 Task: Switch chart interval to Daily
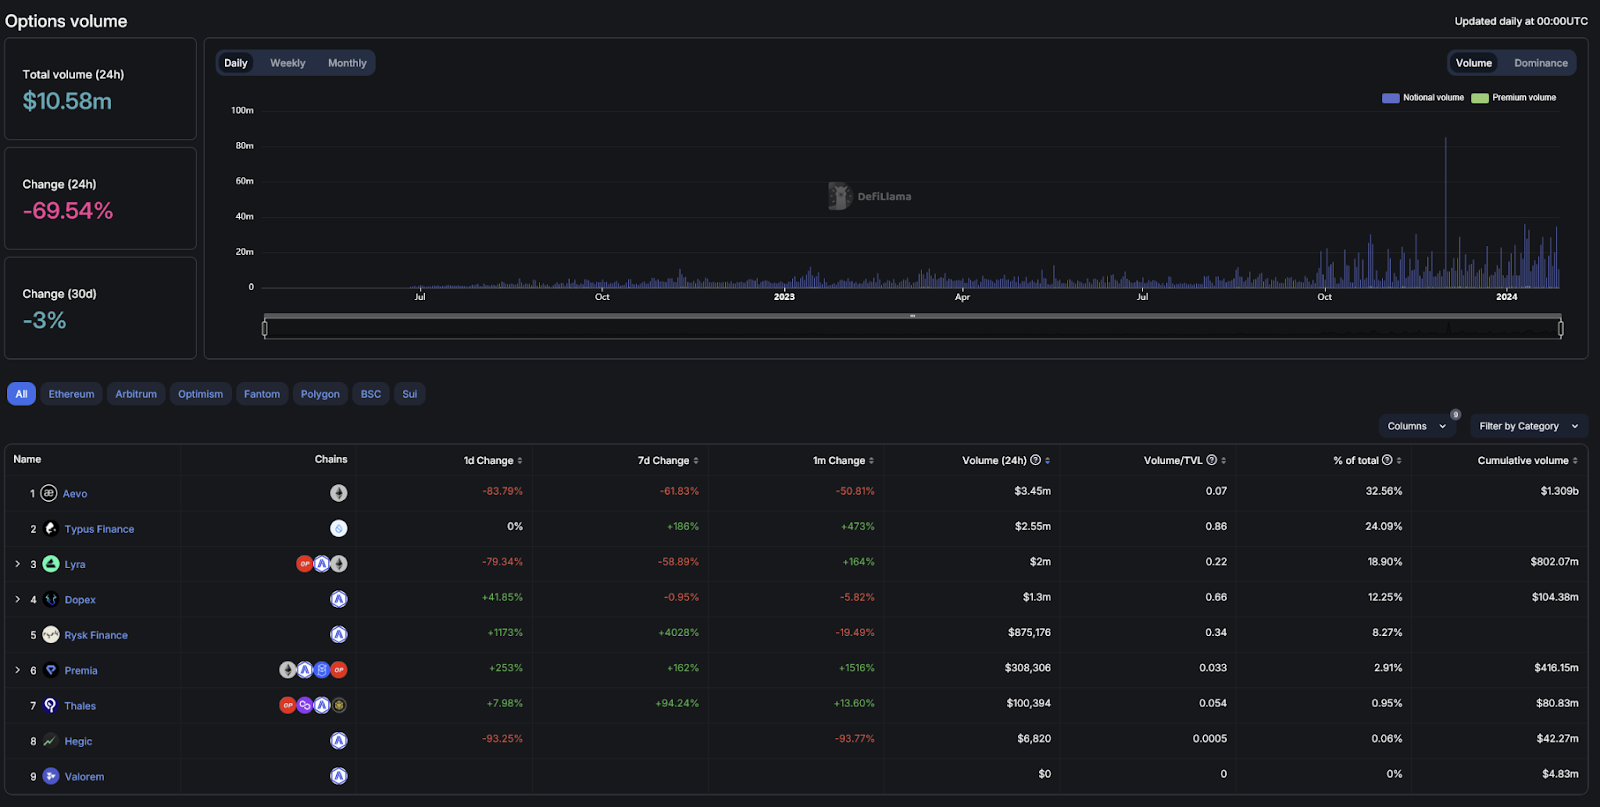tap(236, 63)
